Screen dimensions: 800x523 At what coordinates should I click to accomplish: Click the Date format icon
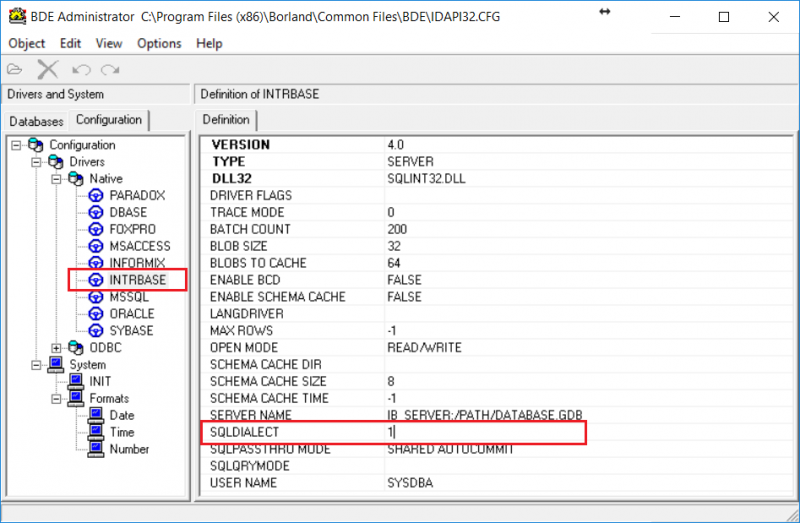coord(95,415)
